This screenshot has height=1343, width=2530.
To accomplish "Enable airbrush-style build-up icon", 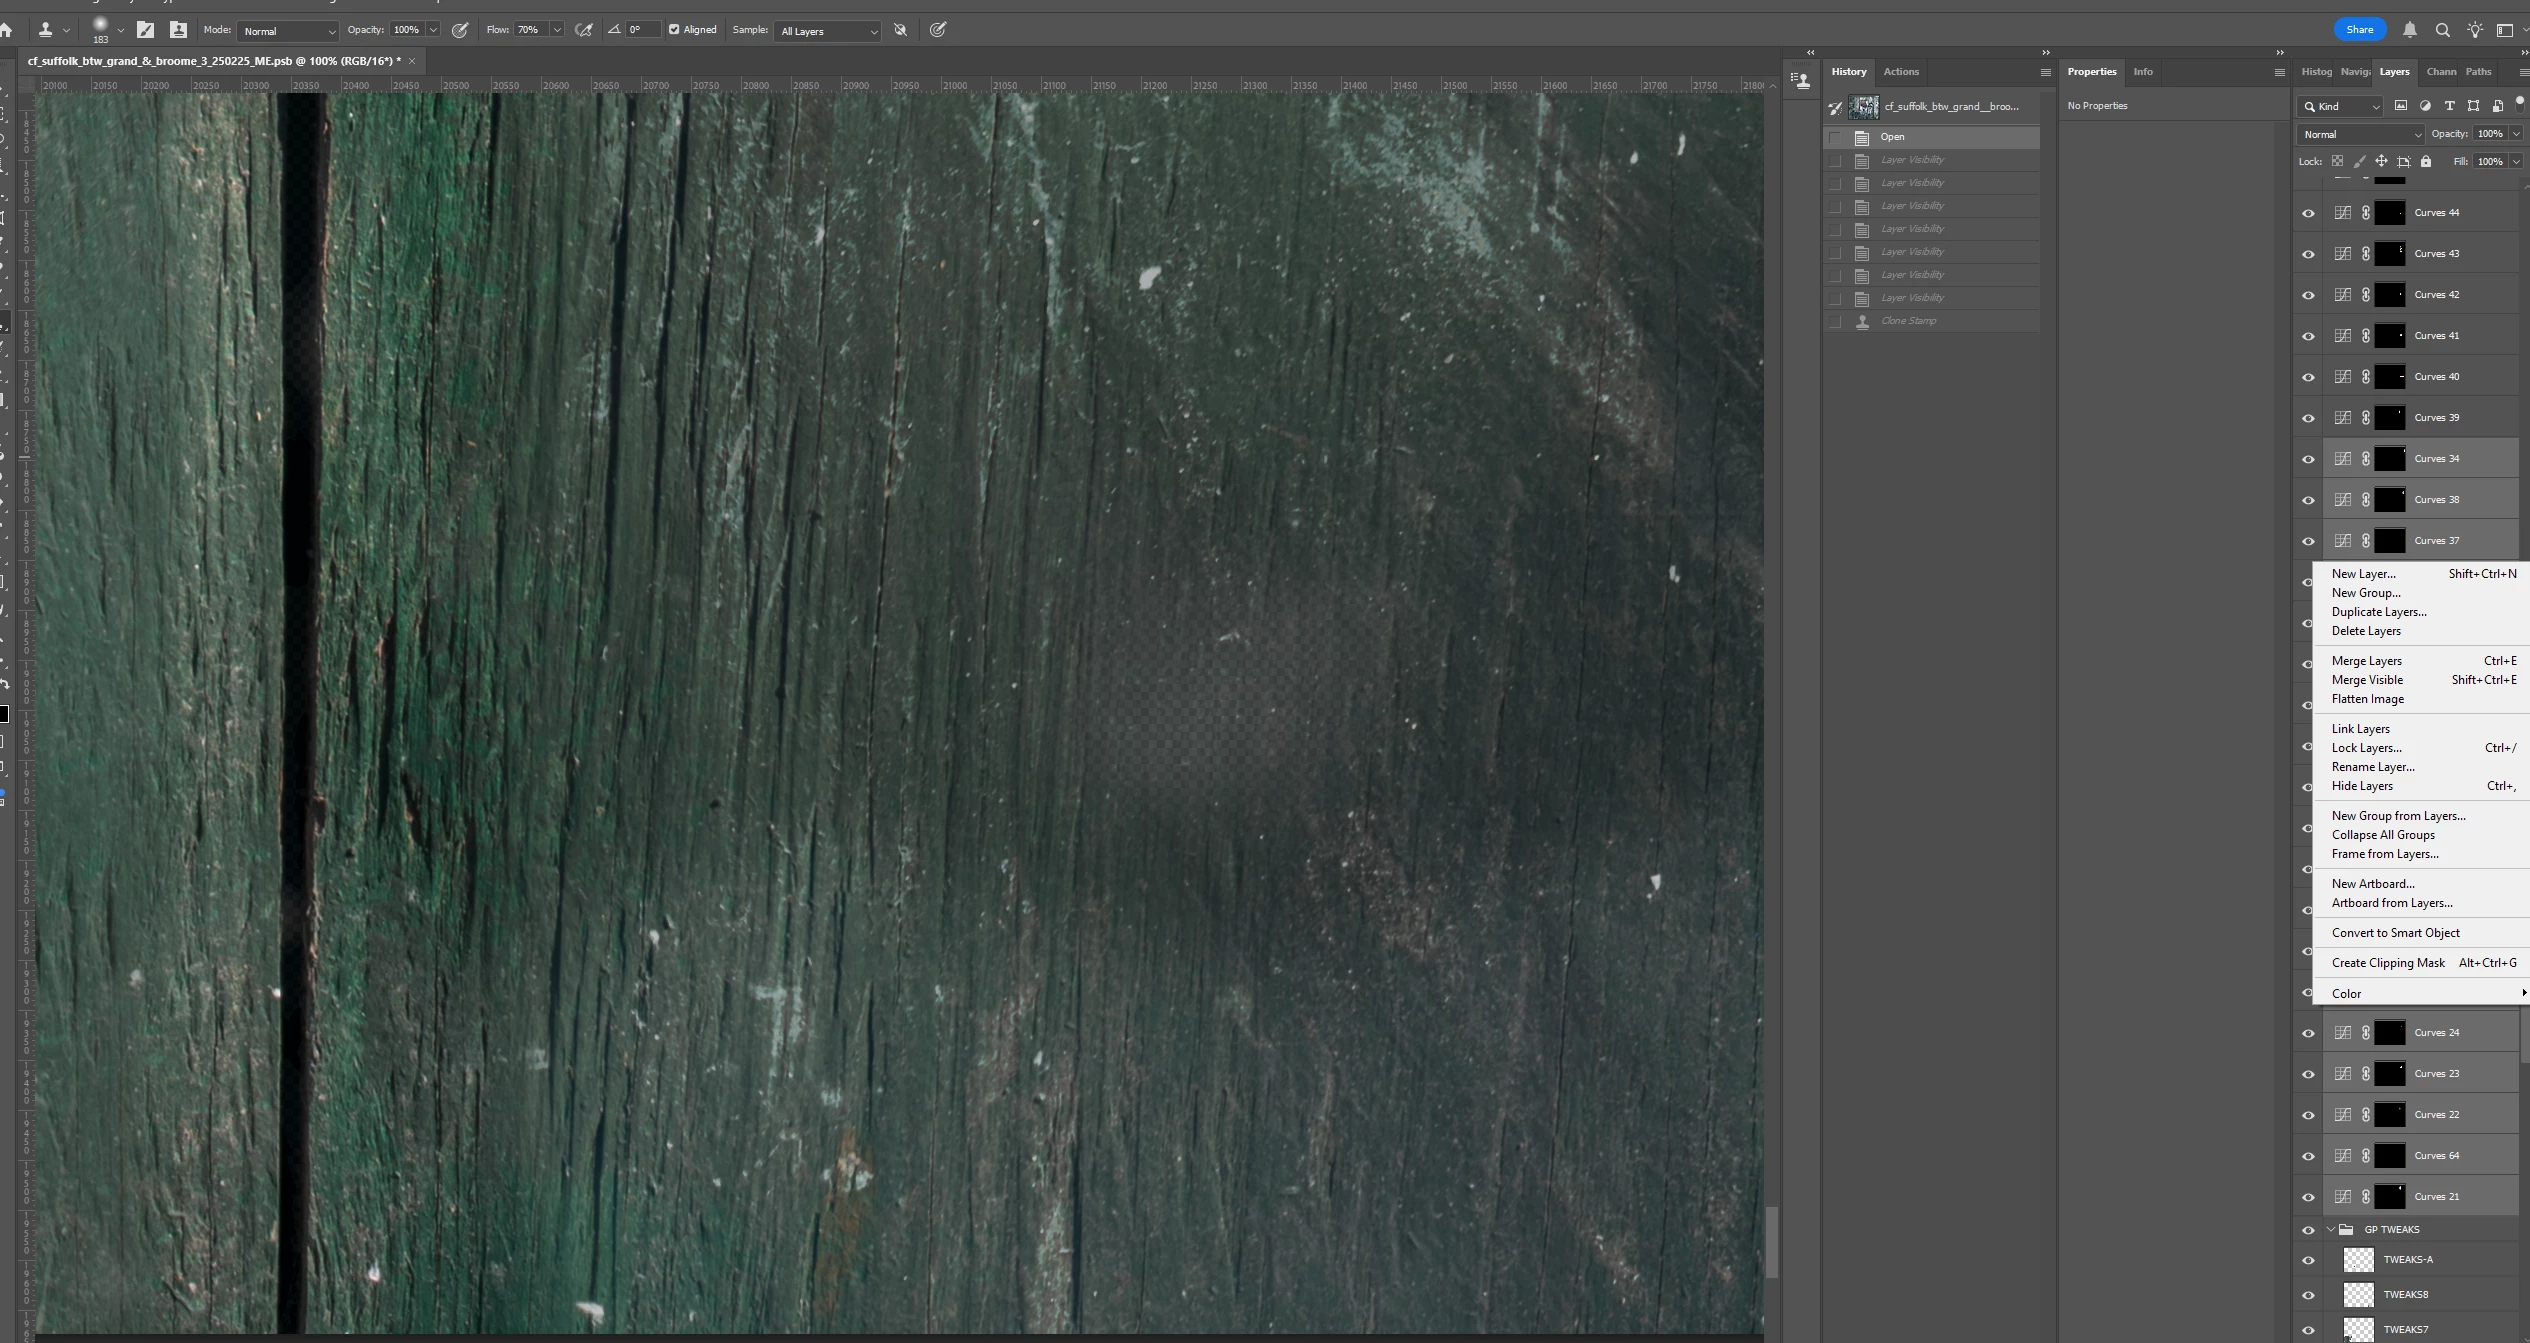I will point(584,30).
